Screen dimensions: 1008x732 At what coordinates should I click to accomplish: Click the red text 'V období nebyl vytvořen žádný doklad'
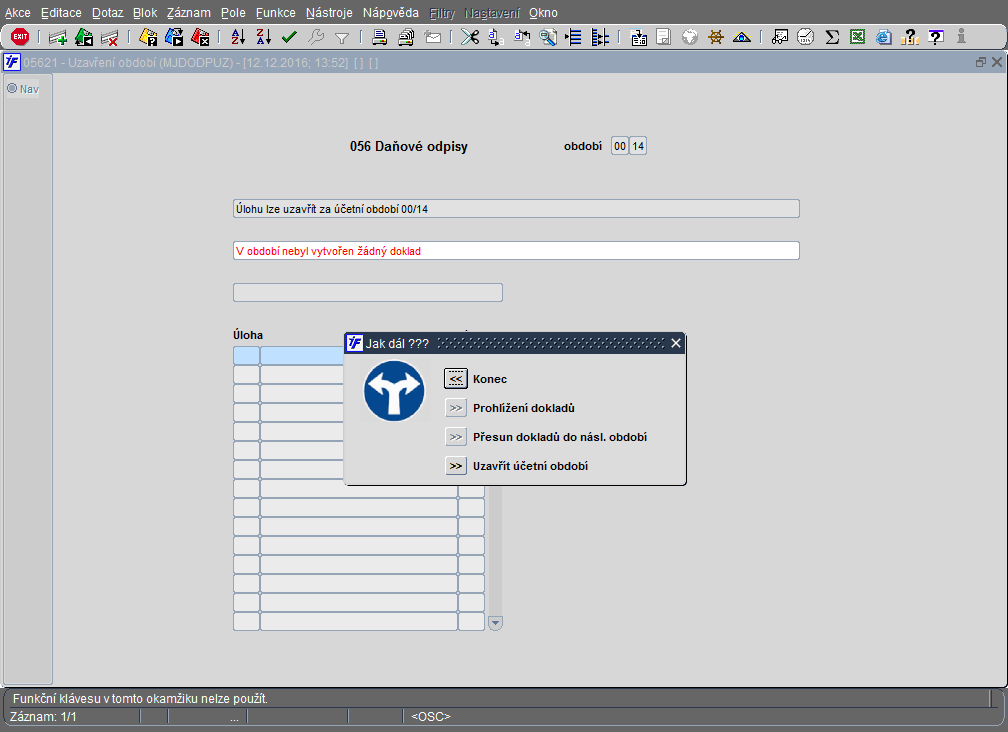328,251
